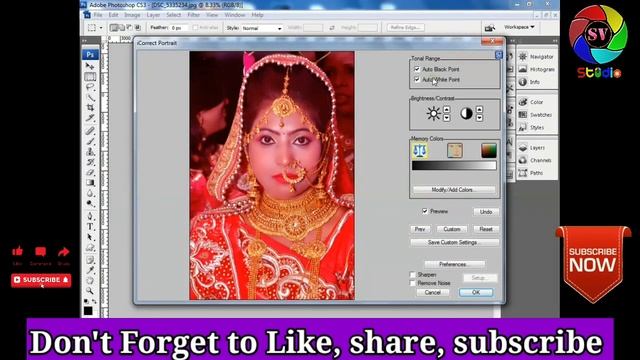Uncheck Auto White Point
The image size is (640, 360).
[417, 80]
